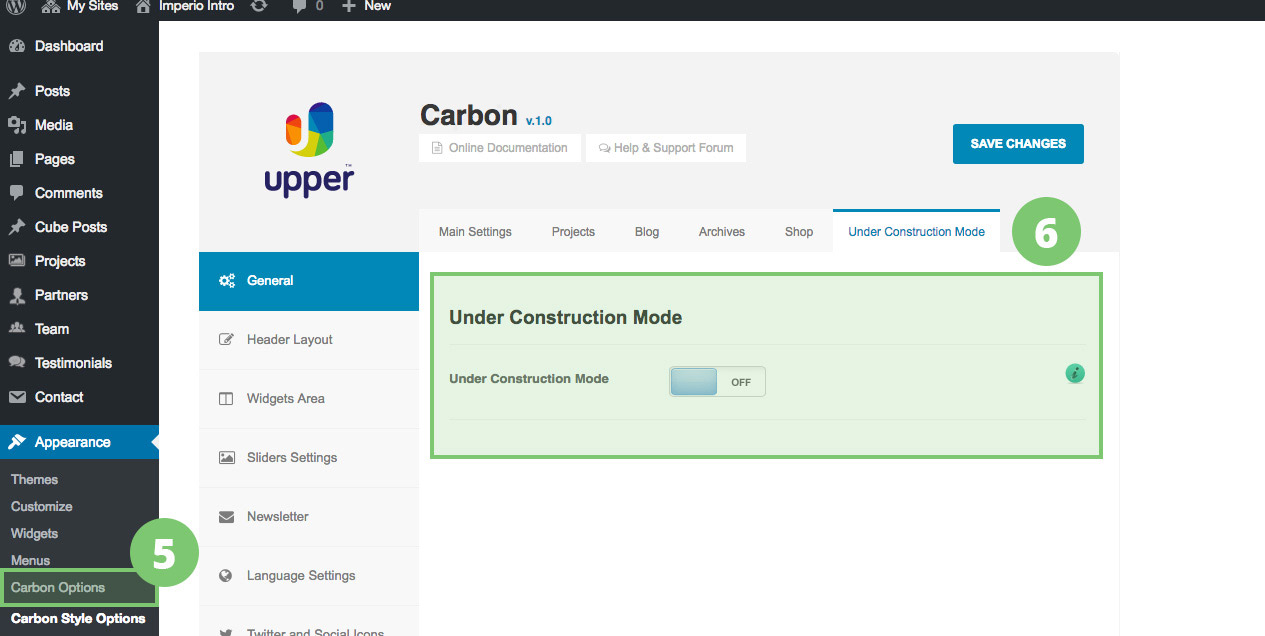Toggle the Under Construction Mode switch

[x=717, y=382]
